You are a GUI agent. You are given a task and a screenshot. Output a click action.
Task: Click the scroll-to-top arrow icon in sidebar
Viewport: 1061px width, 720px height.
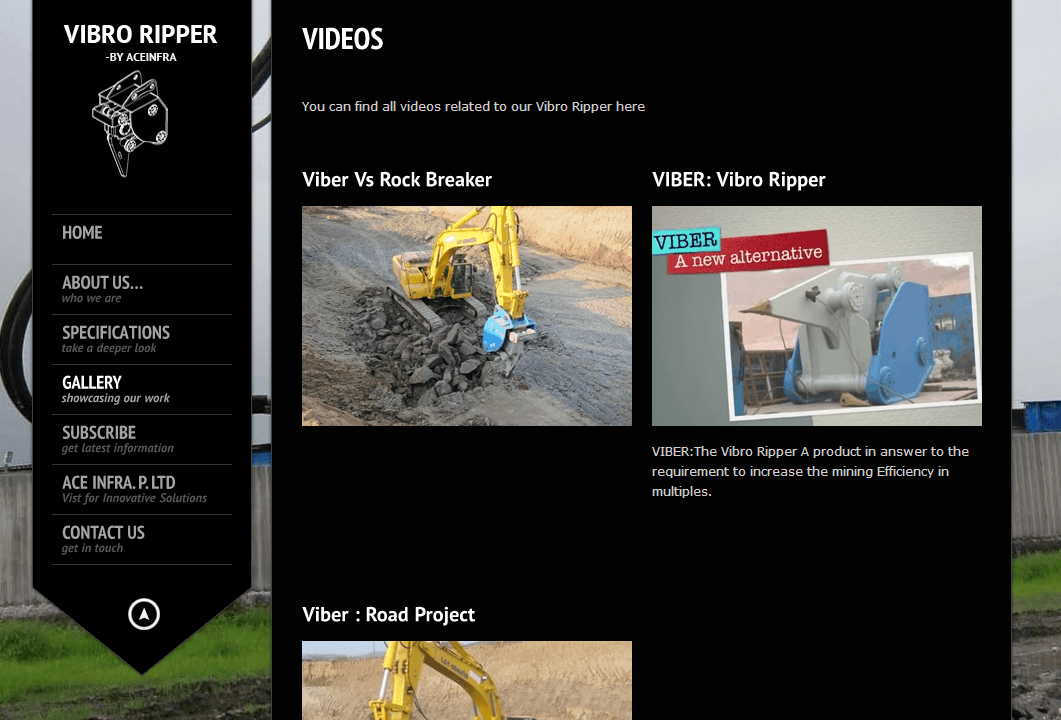(144, 614)
